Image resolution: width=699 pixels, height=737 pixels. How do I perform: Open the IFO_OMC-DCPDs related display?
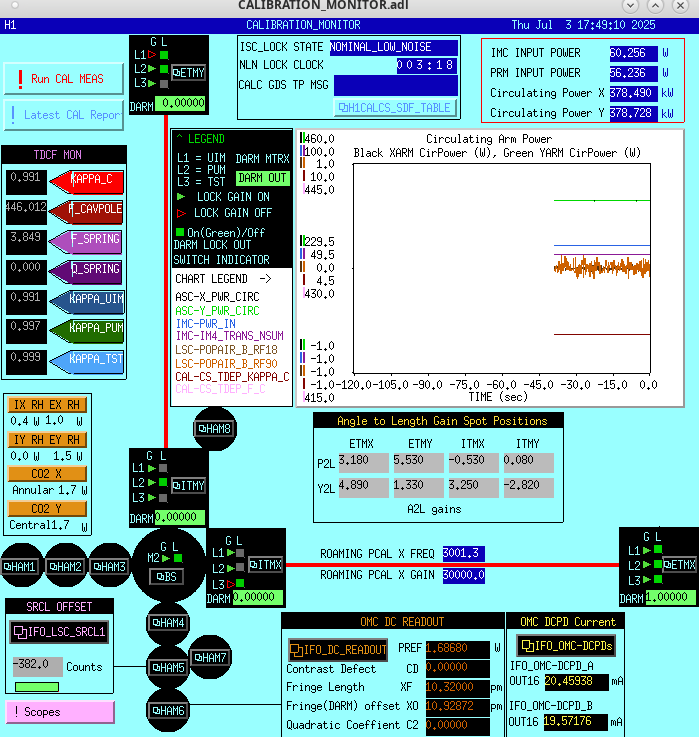point(566,646)
